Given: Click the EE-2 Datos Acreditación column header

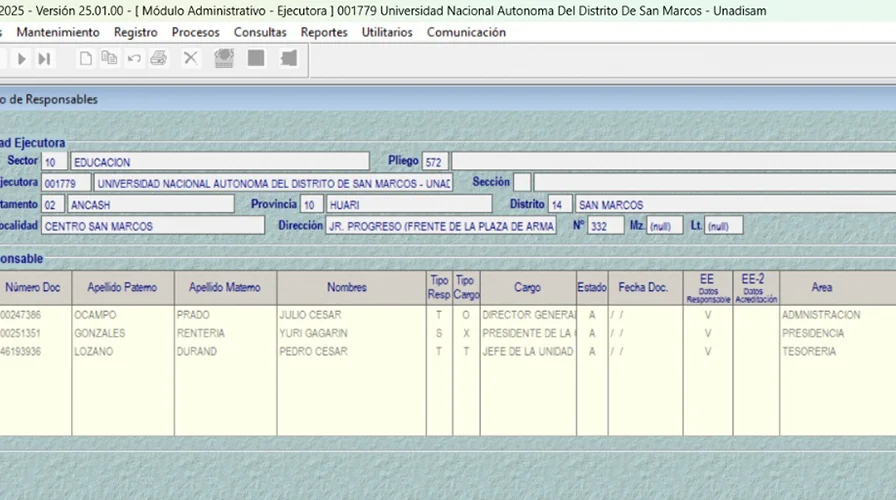Looking at the screenshot, I should pyautogui.click(x=756, y=287).
